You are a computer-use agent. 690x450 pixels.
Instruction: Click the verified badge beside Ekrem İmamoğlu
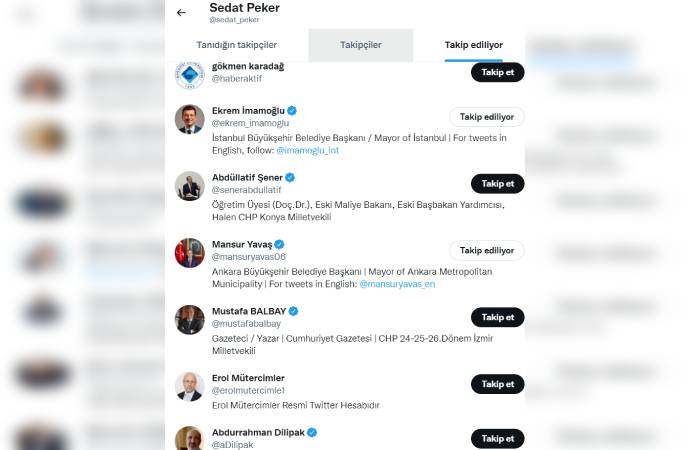click(x=292, y=110)
